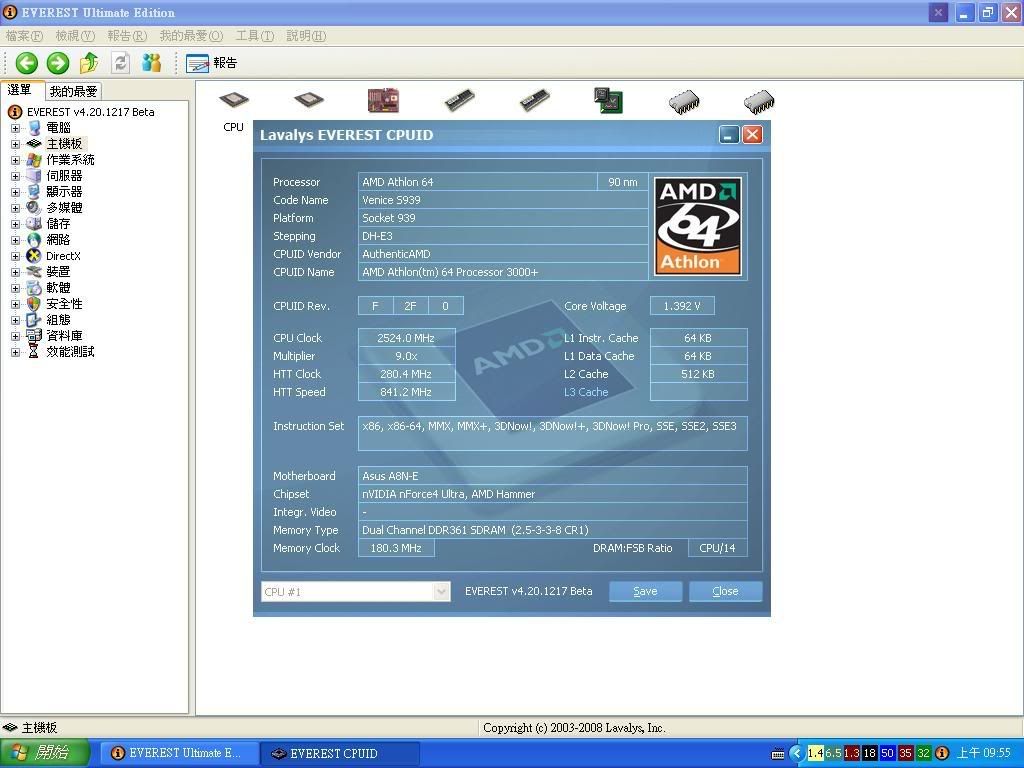Click the dark red 35 sensor tray icon
The image size is (1024, 768).
click(x=905, y=753)
